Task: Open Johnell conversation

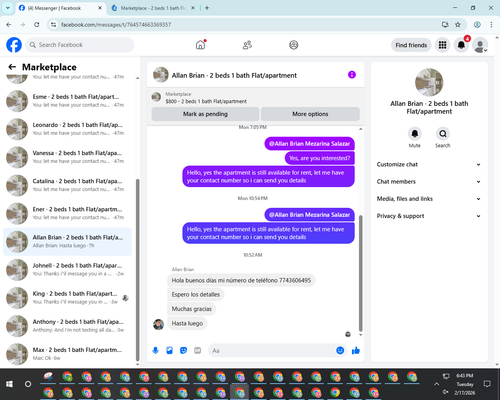Action: click(67, 269)
